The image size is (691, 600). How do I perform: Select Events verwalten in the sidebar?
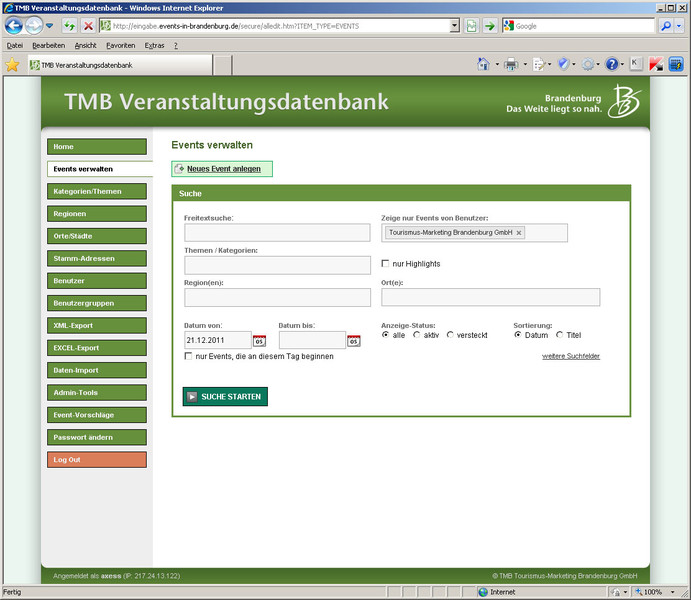tap(100, 169)
